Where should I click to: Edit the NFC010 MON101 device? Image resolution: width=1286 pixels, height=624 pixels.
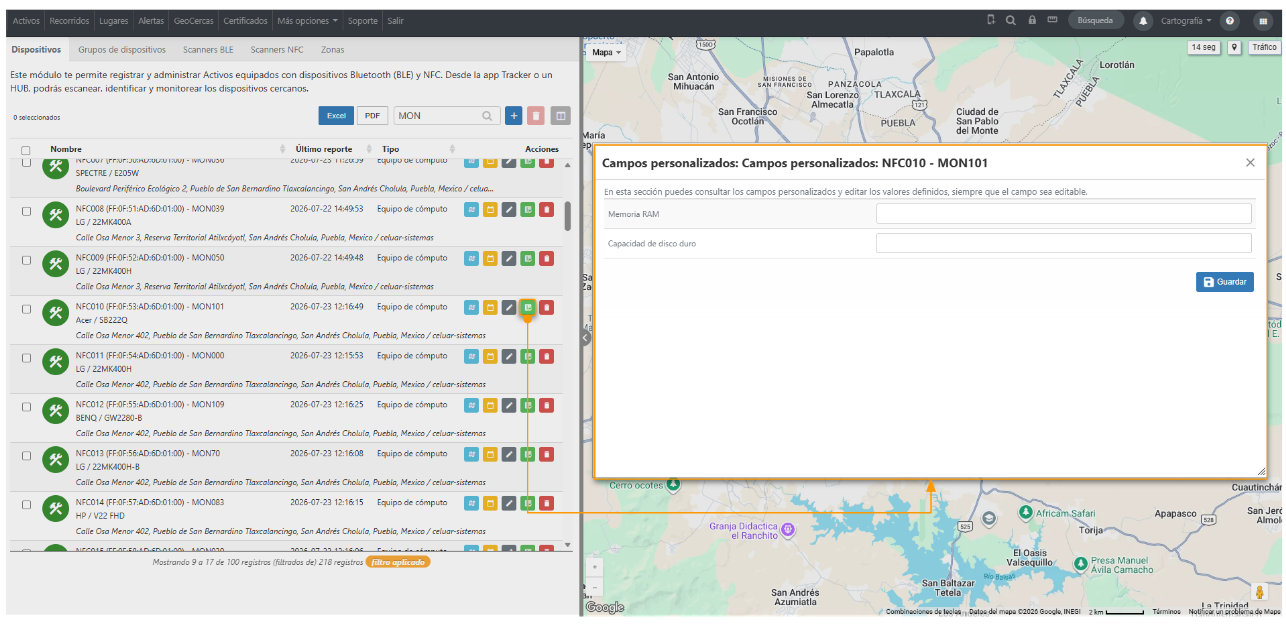click(x=509, y=307)
